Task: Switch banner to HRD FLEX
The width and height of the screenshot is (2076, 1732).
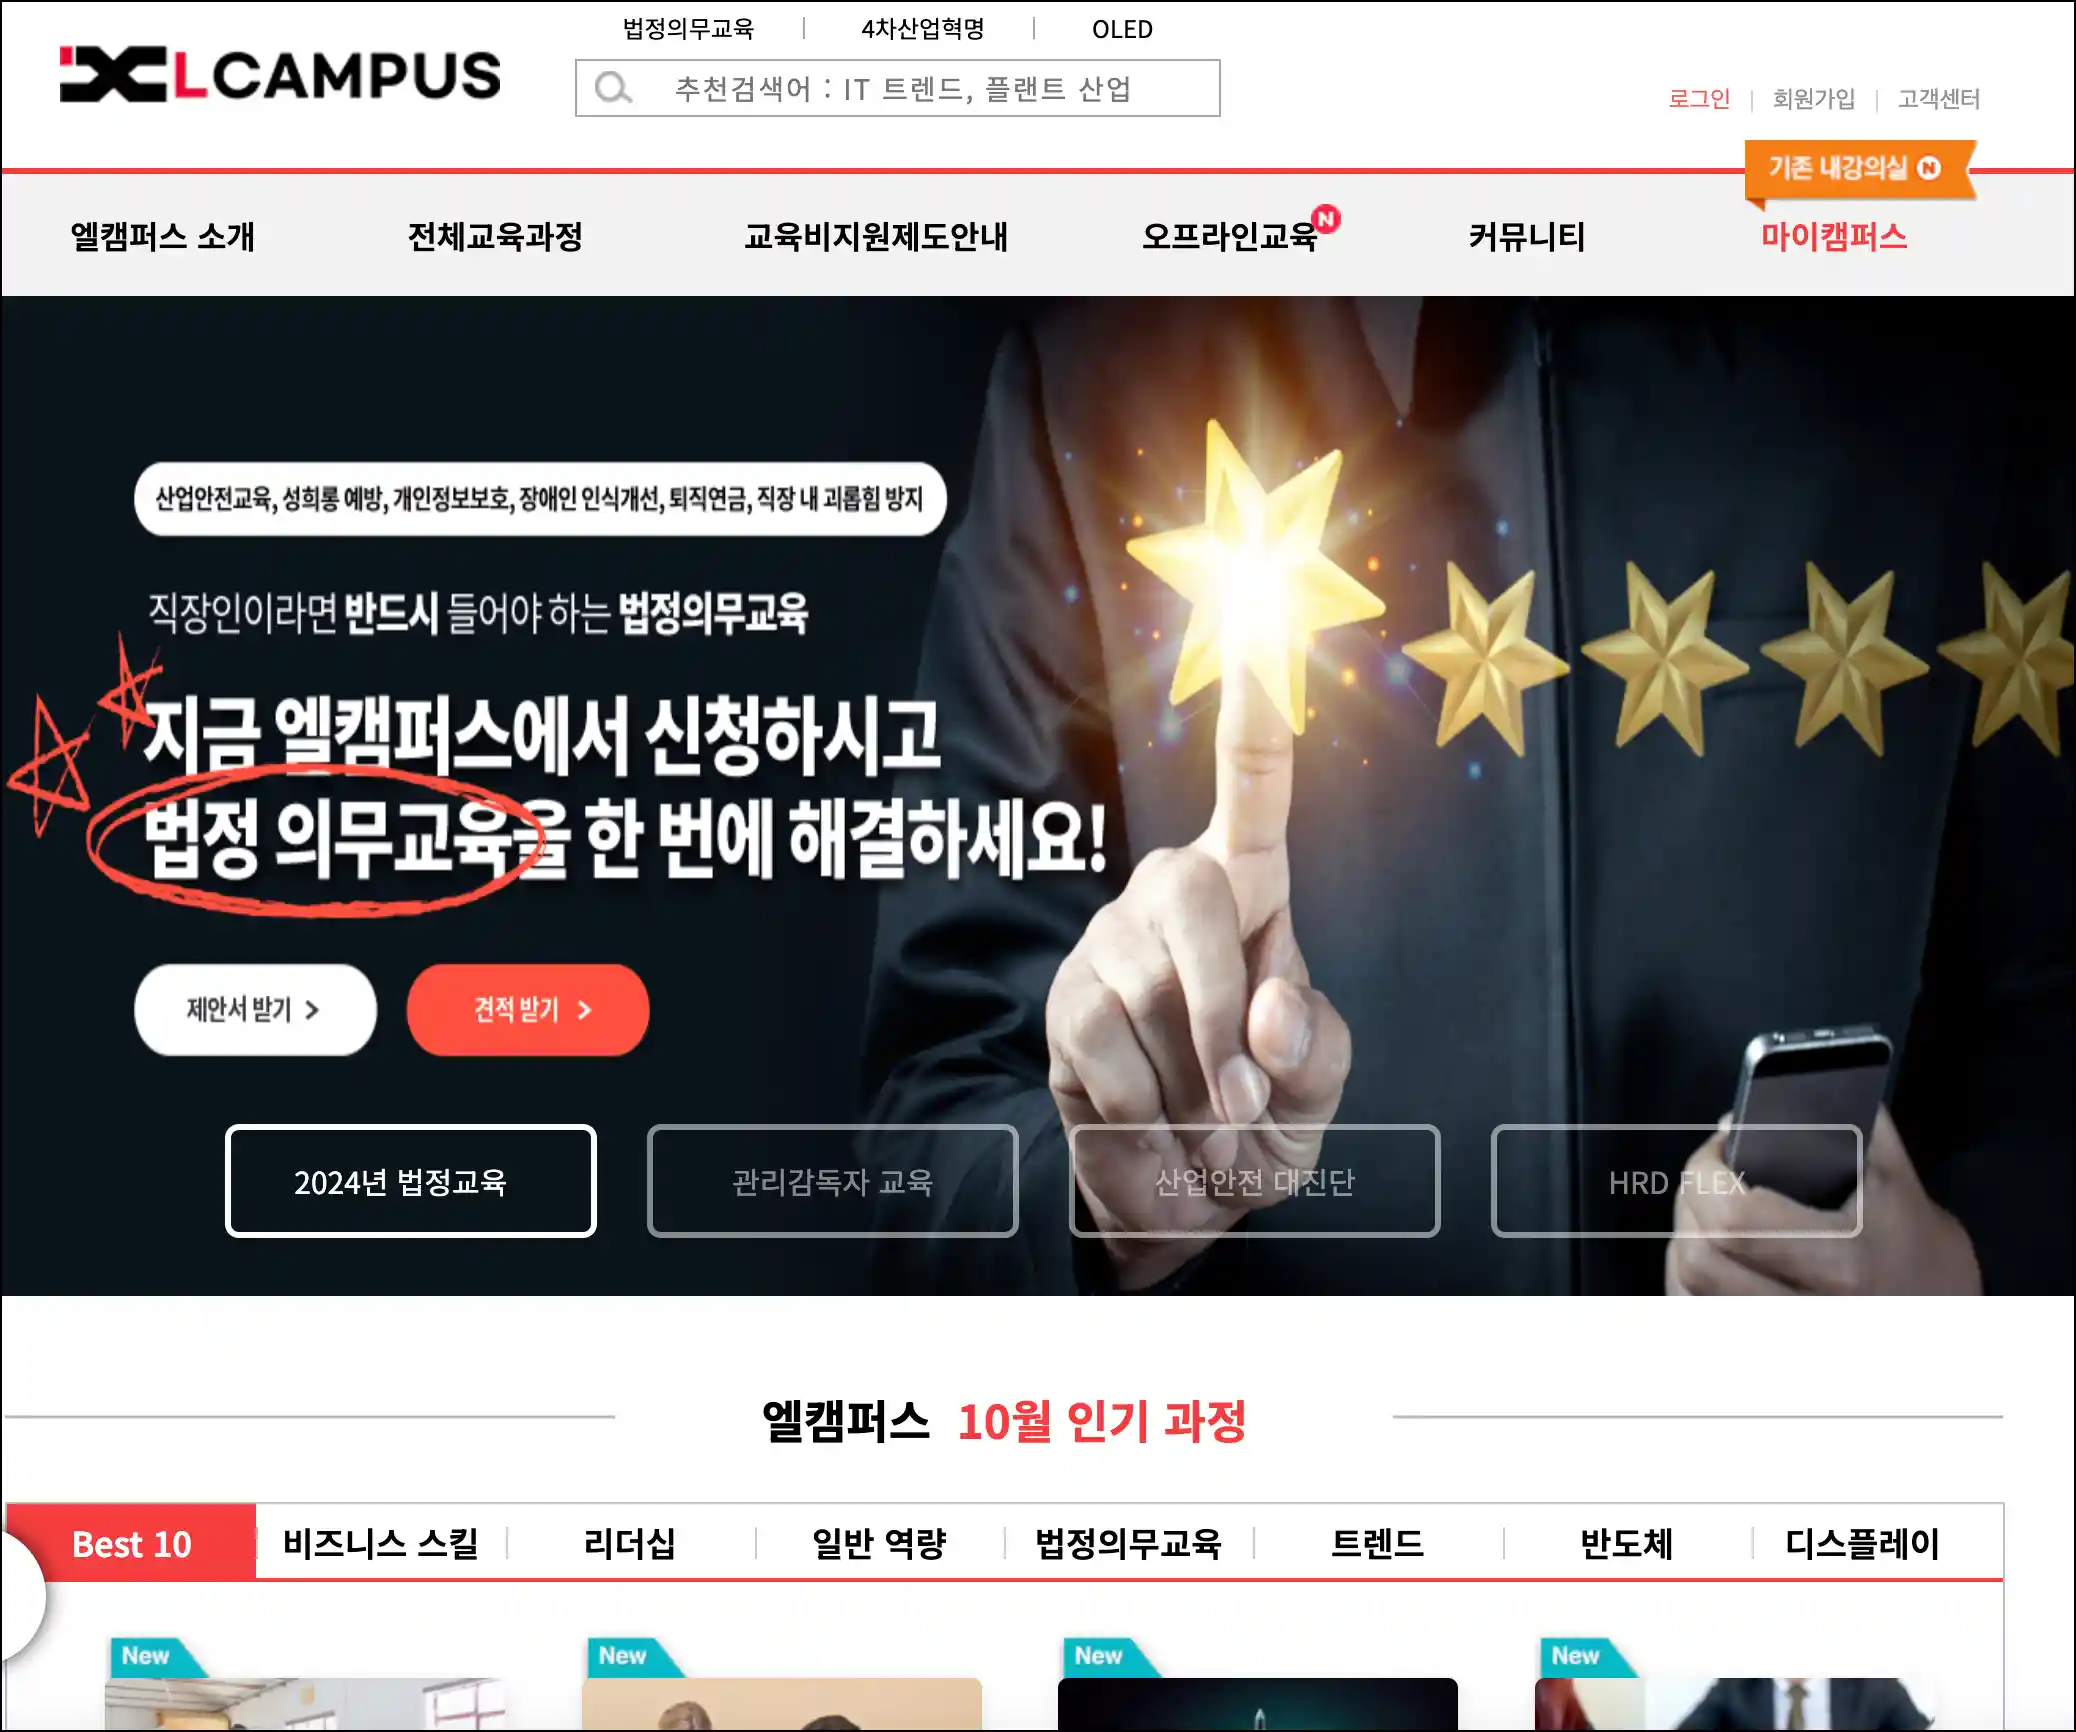Action: 1676,1181
